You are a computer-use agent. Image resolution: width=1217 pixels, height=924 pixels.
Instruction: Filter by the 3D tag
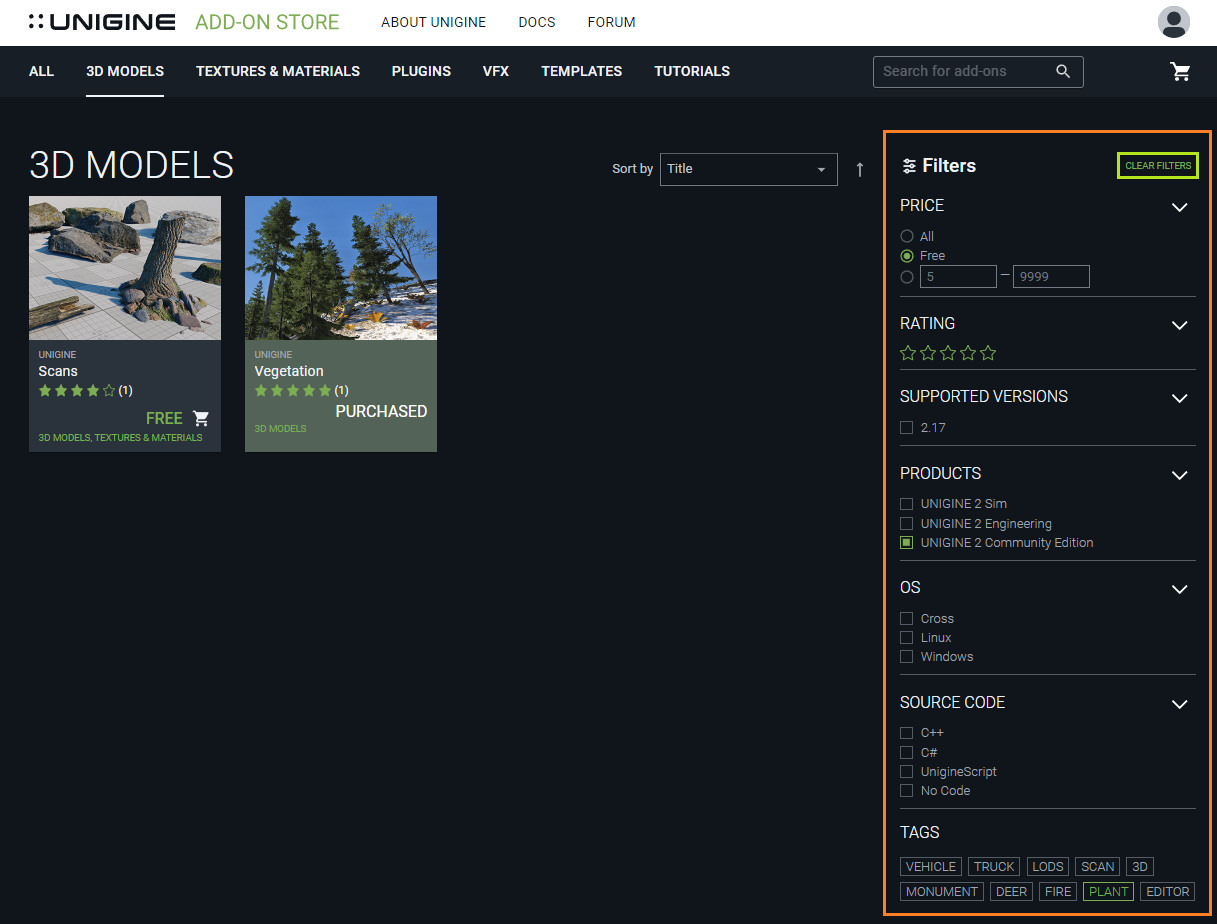[x=1140, y=867]
